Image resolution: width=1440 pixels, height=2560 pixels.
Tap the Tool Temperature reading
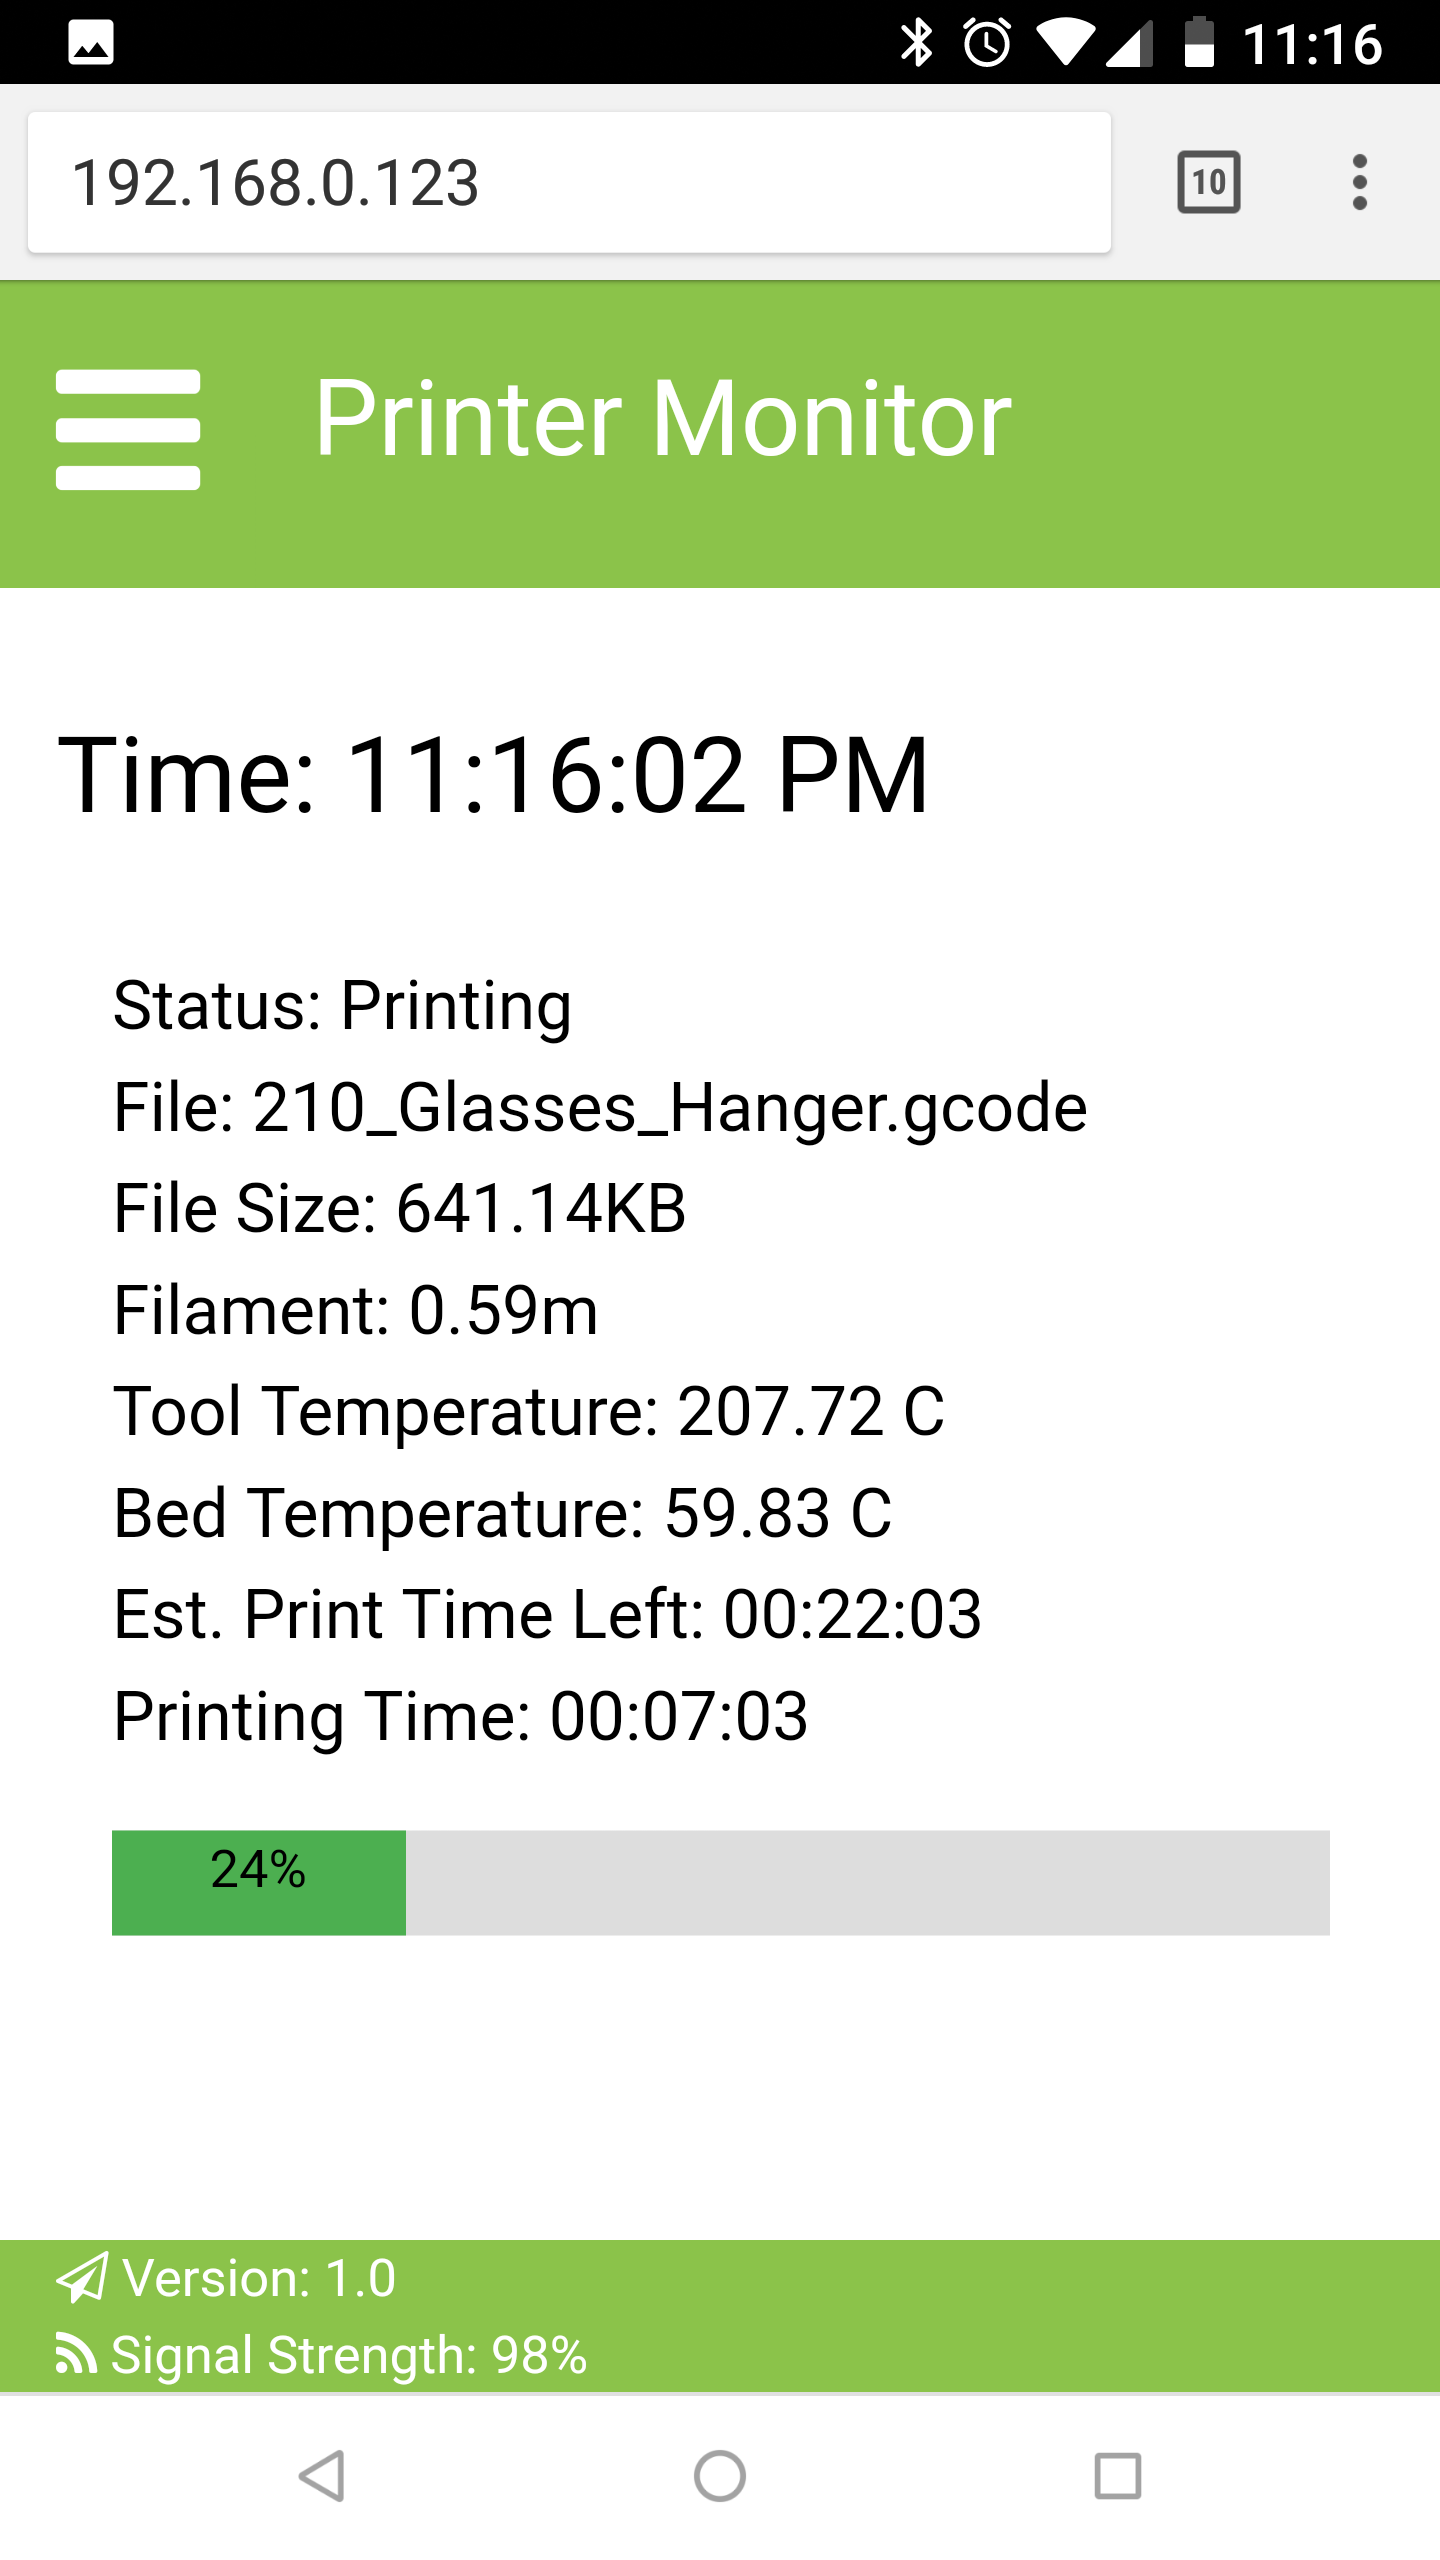[x=528, y=1411]
